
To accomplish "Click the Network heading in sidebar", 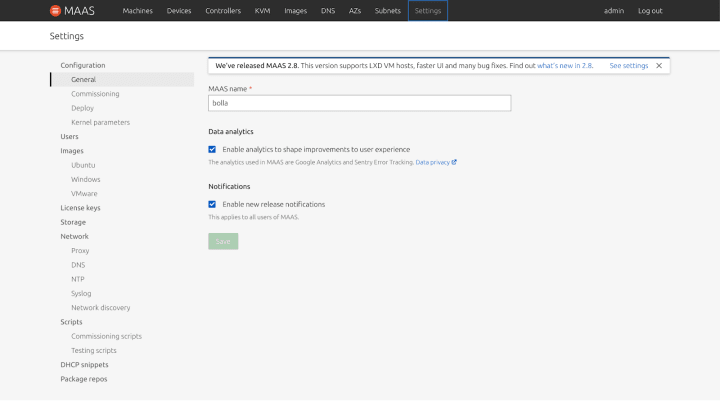I will [x=74, y=236].
